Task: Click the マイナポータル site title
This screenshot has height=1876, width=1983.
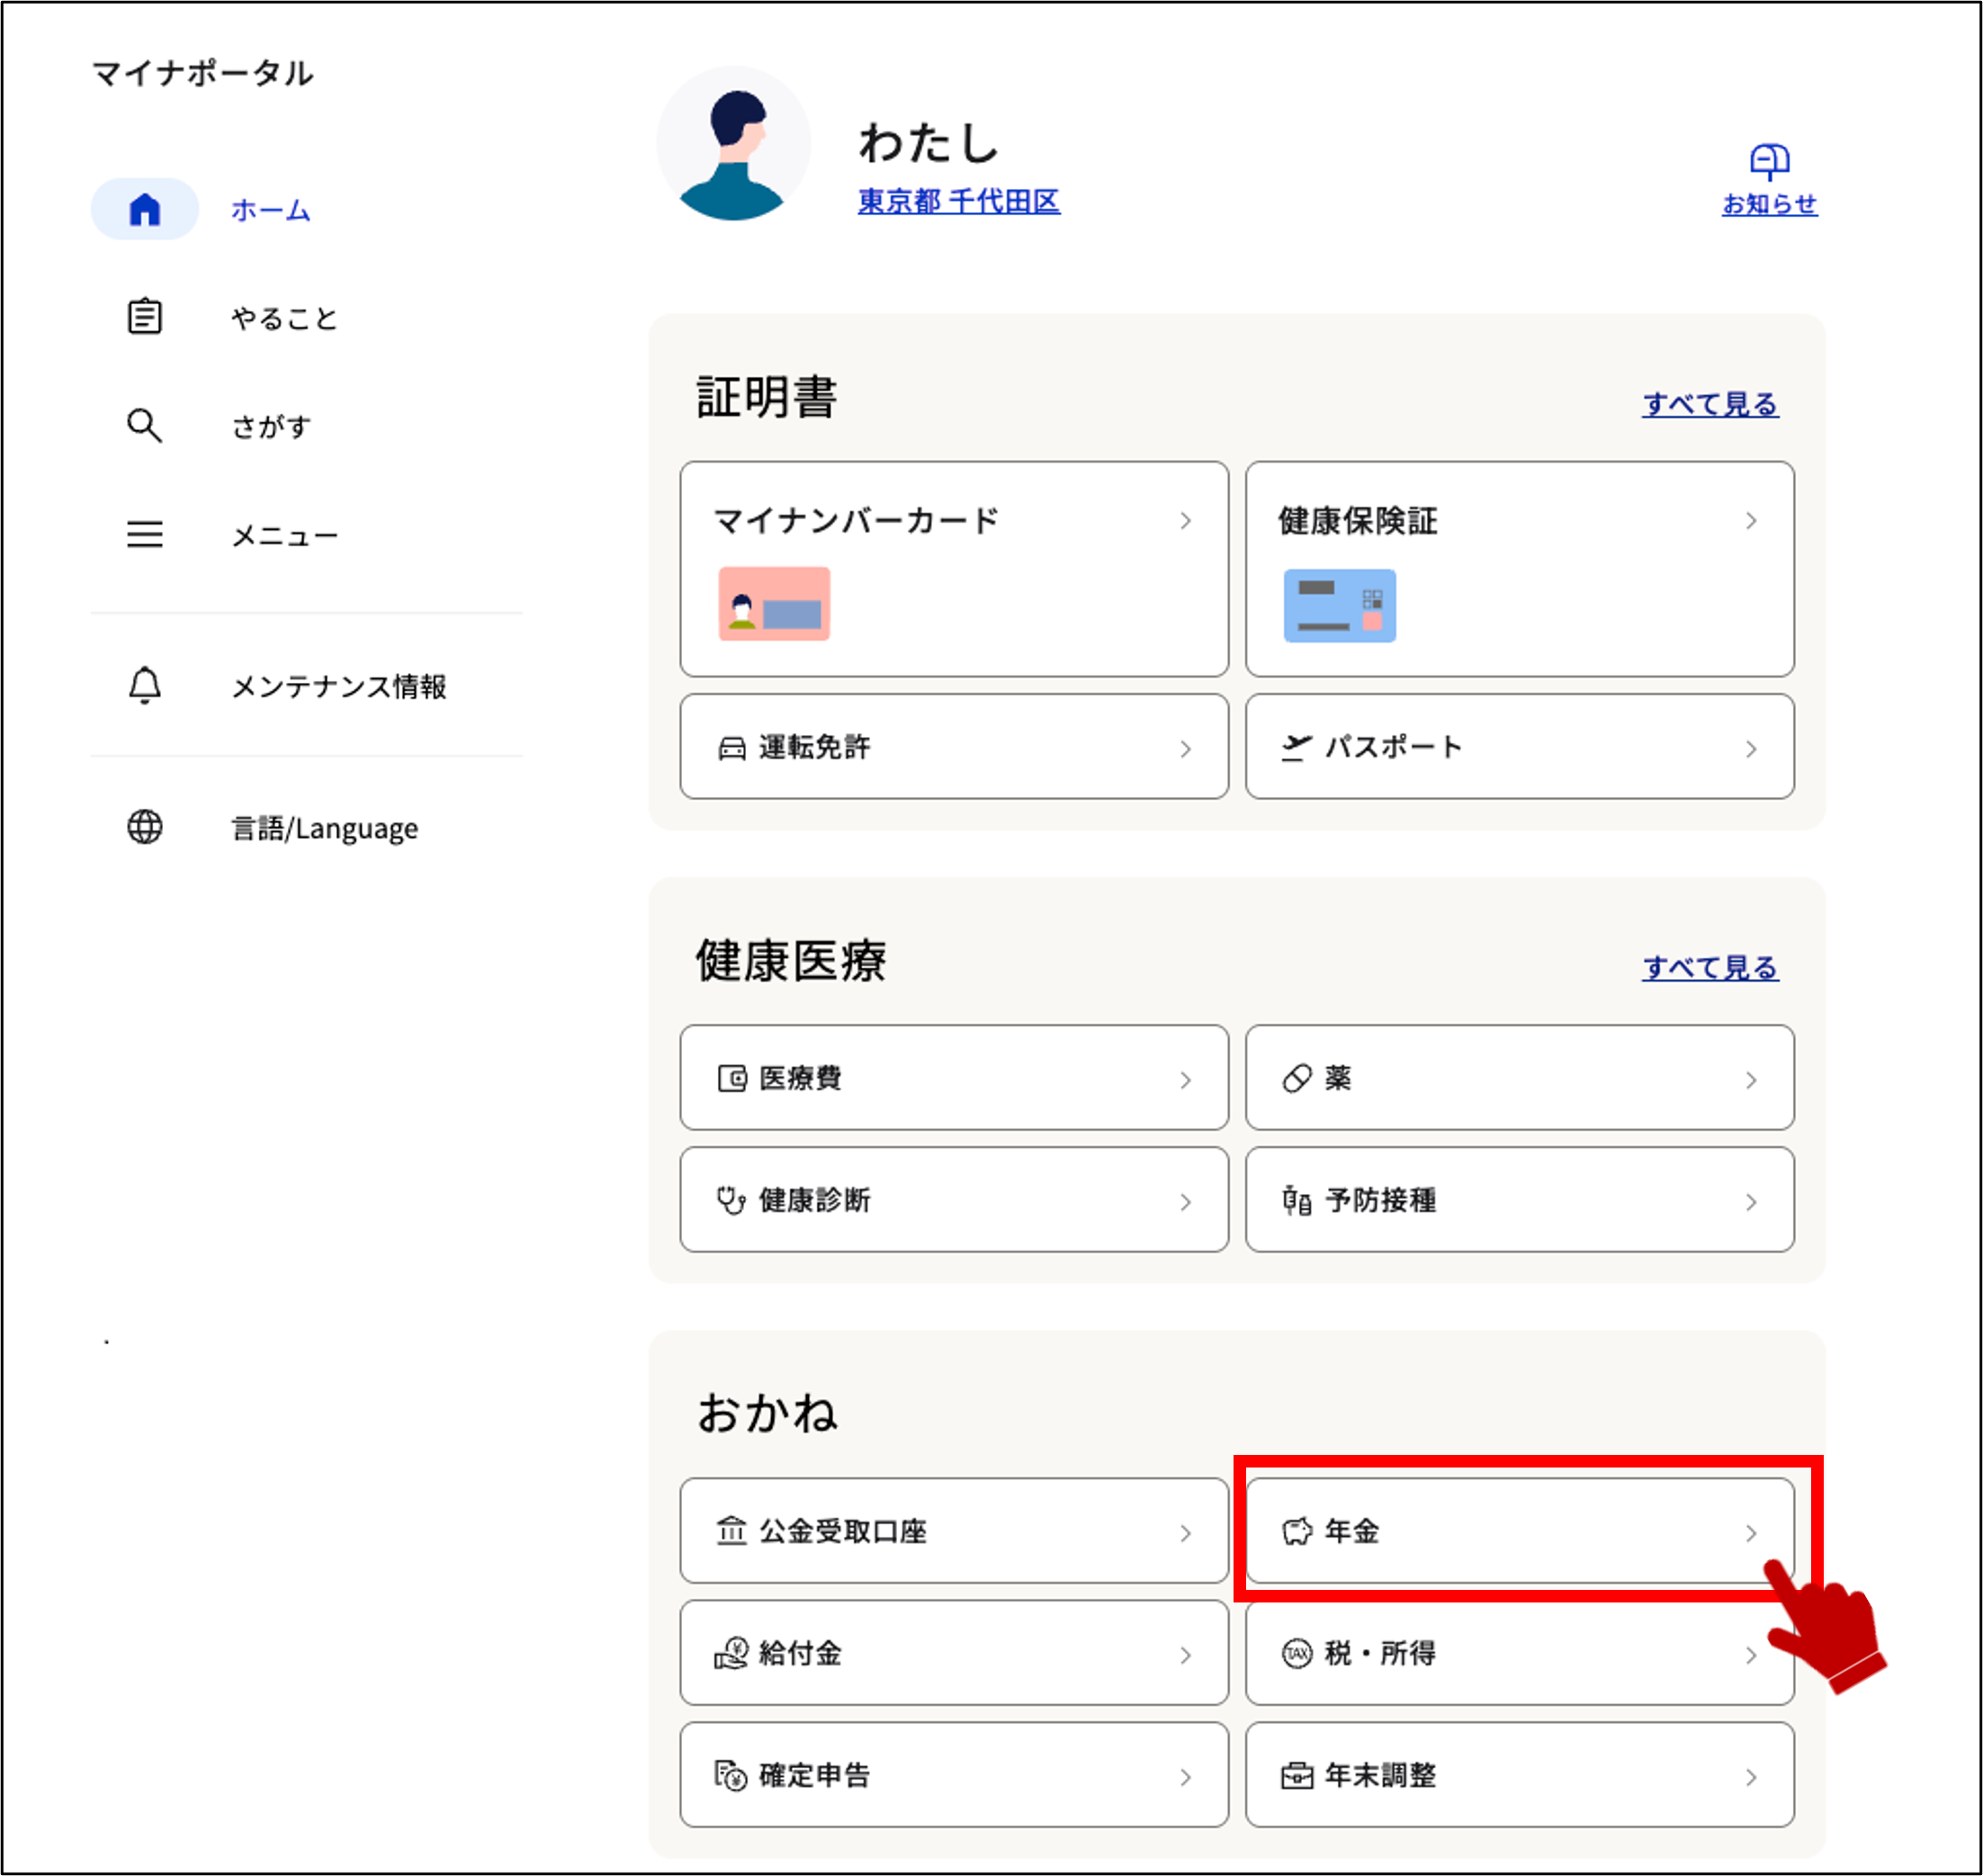Action: [203, 73]
